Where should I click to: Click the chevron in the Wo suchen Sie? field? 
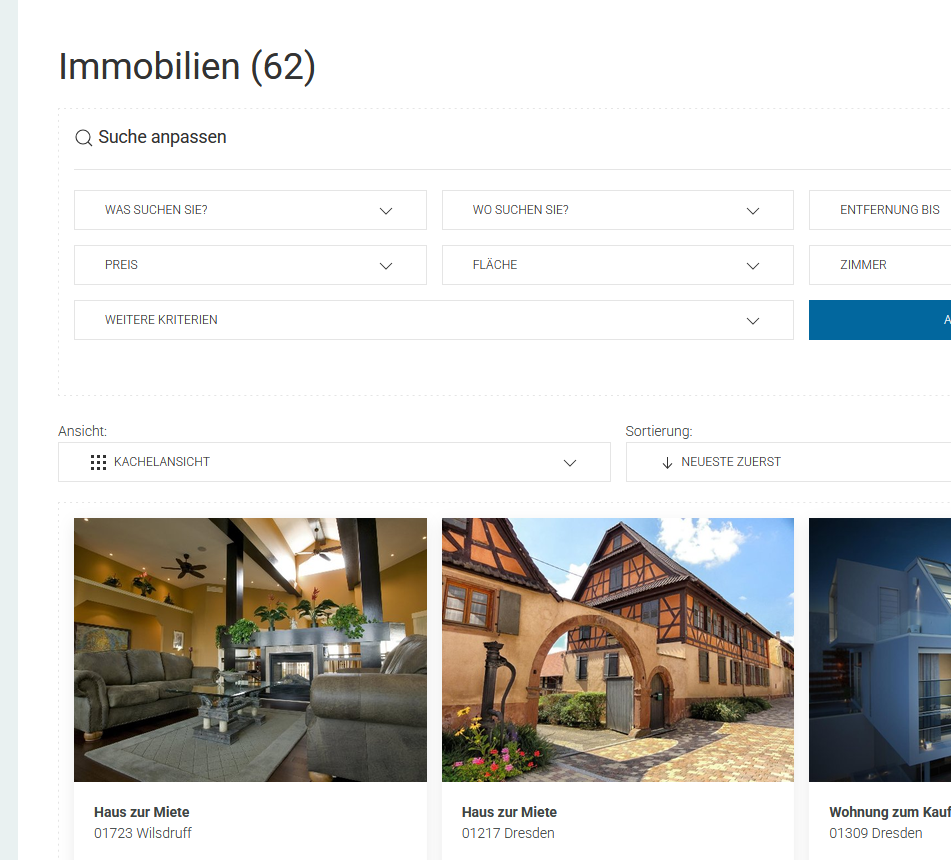[x=753, y=211]
